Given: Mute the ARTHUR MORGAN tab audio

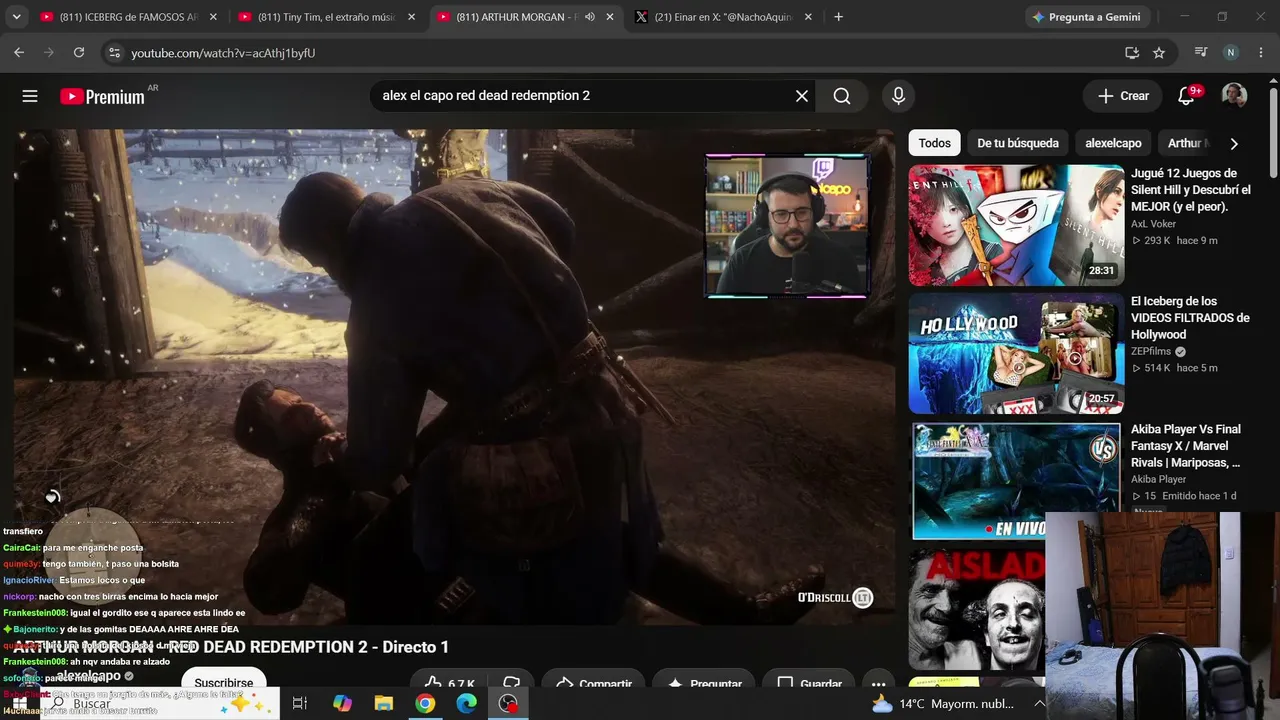Looking at the screenshot, I should coord(590,17).
